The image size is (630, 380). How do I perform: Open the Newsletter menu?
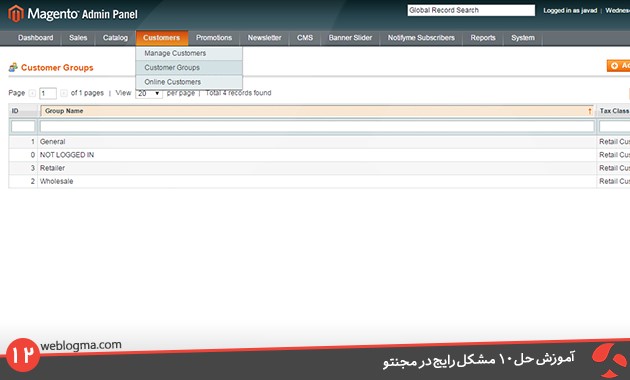tap(264, 38)
